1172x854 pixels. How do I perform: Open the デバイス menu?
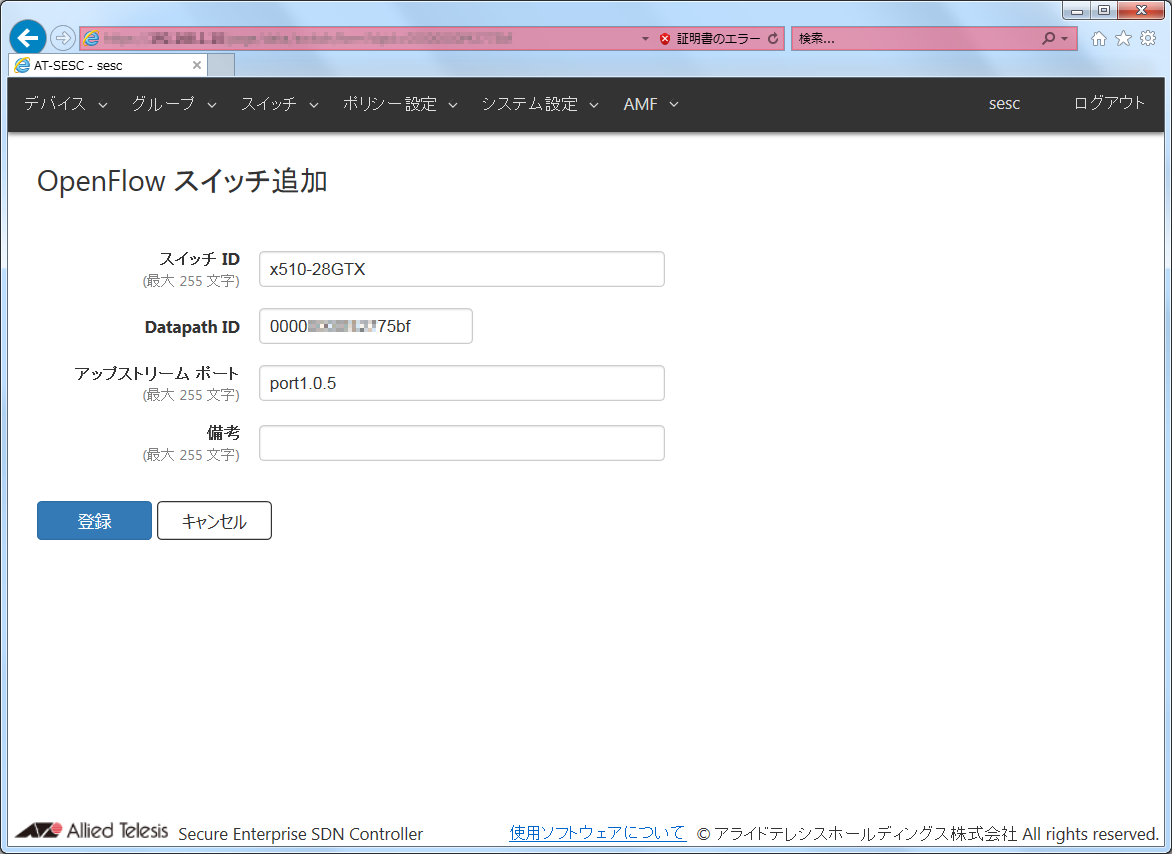click(x=66, y=104)
